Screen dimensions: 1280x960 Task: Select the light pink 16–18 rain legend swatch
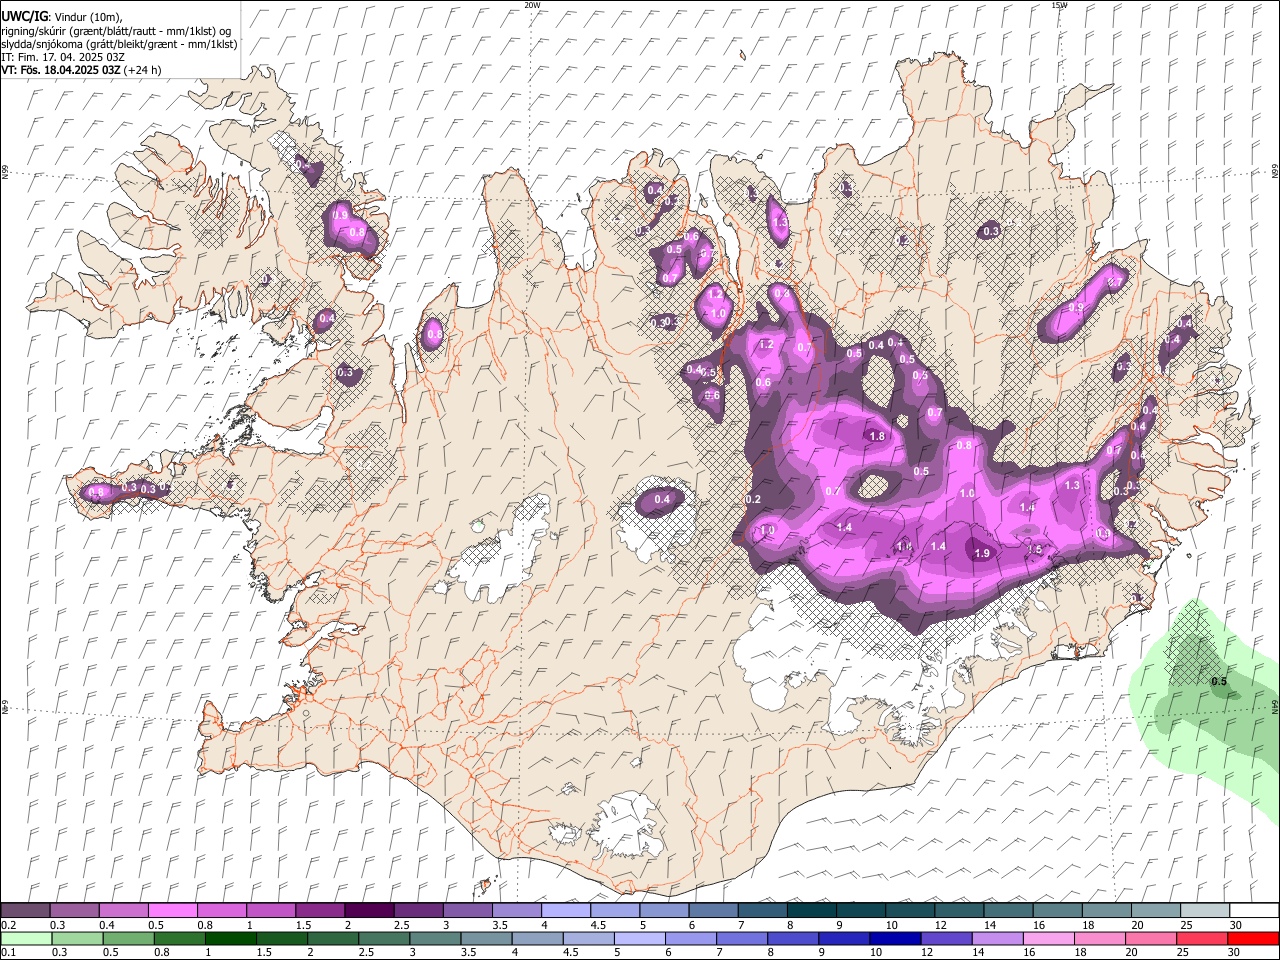point(1049,938)
